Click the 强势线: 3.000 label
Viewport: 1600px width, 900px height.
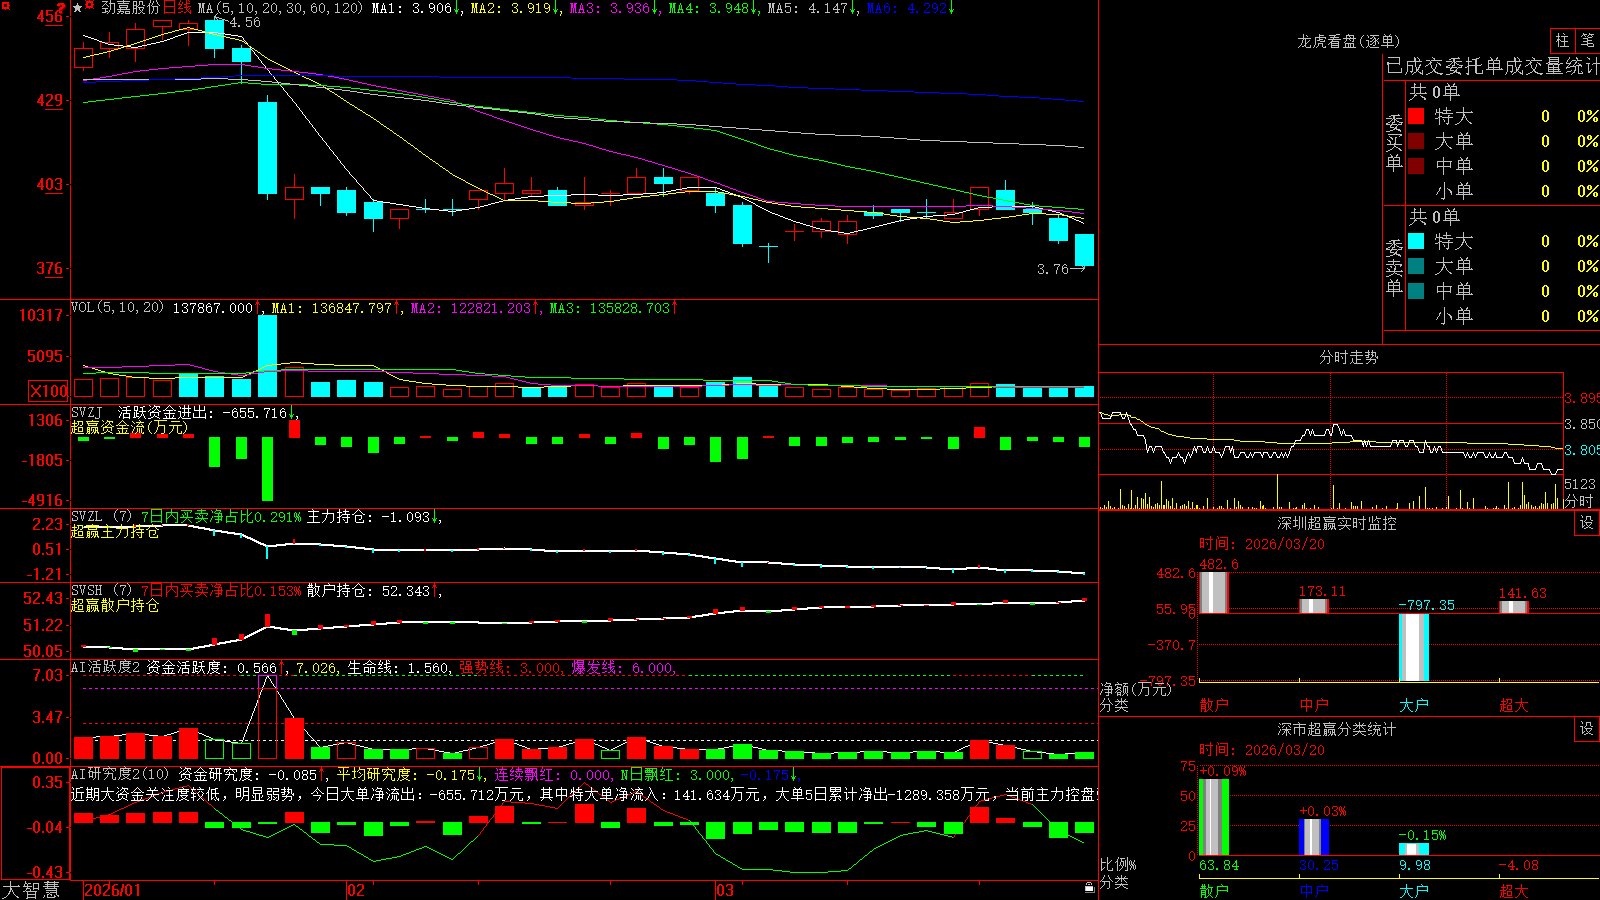click(511, 667)
